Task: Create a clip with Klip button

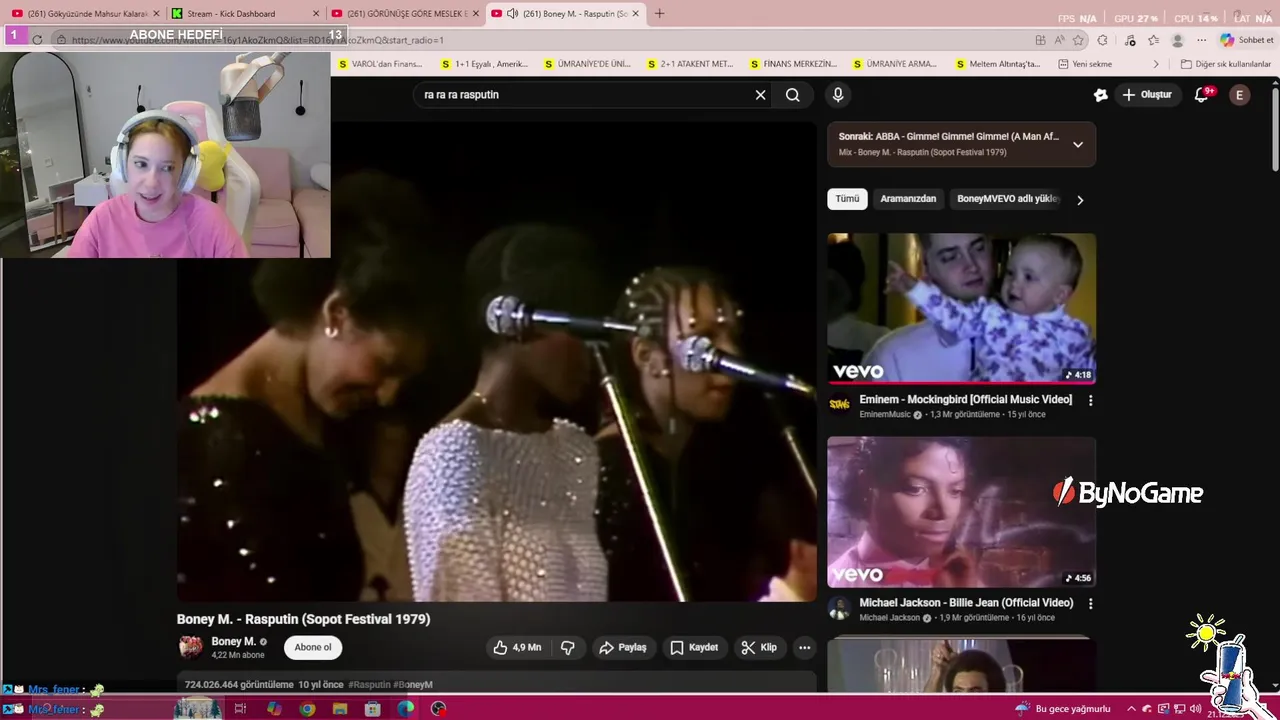Action: click(759, 647)
